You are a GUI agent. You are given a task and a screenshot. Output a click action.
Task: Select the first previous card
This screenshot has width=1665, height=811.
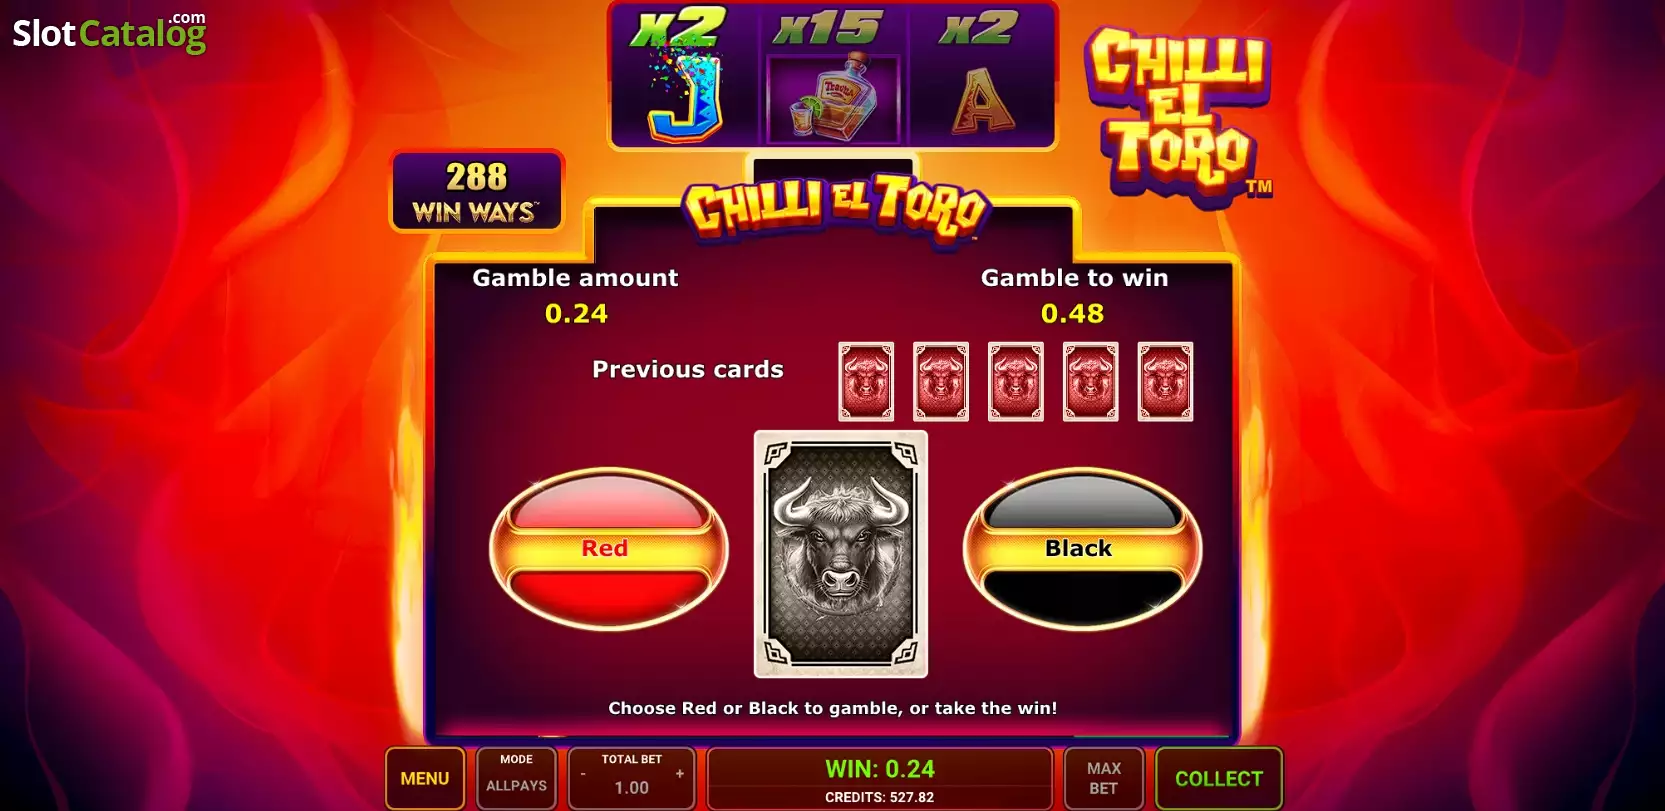click(x=866, y=381)
